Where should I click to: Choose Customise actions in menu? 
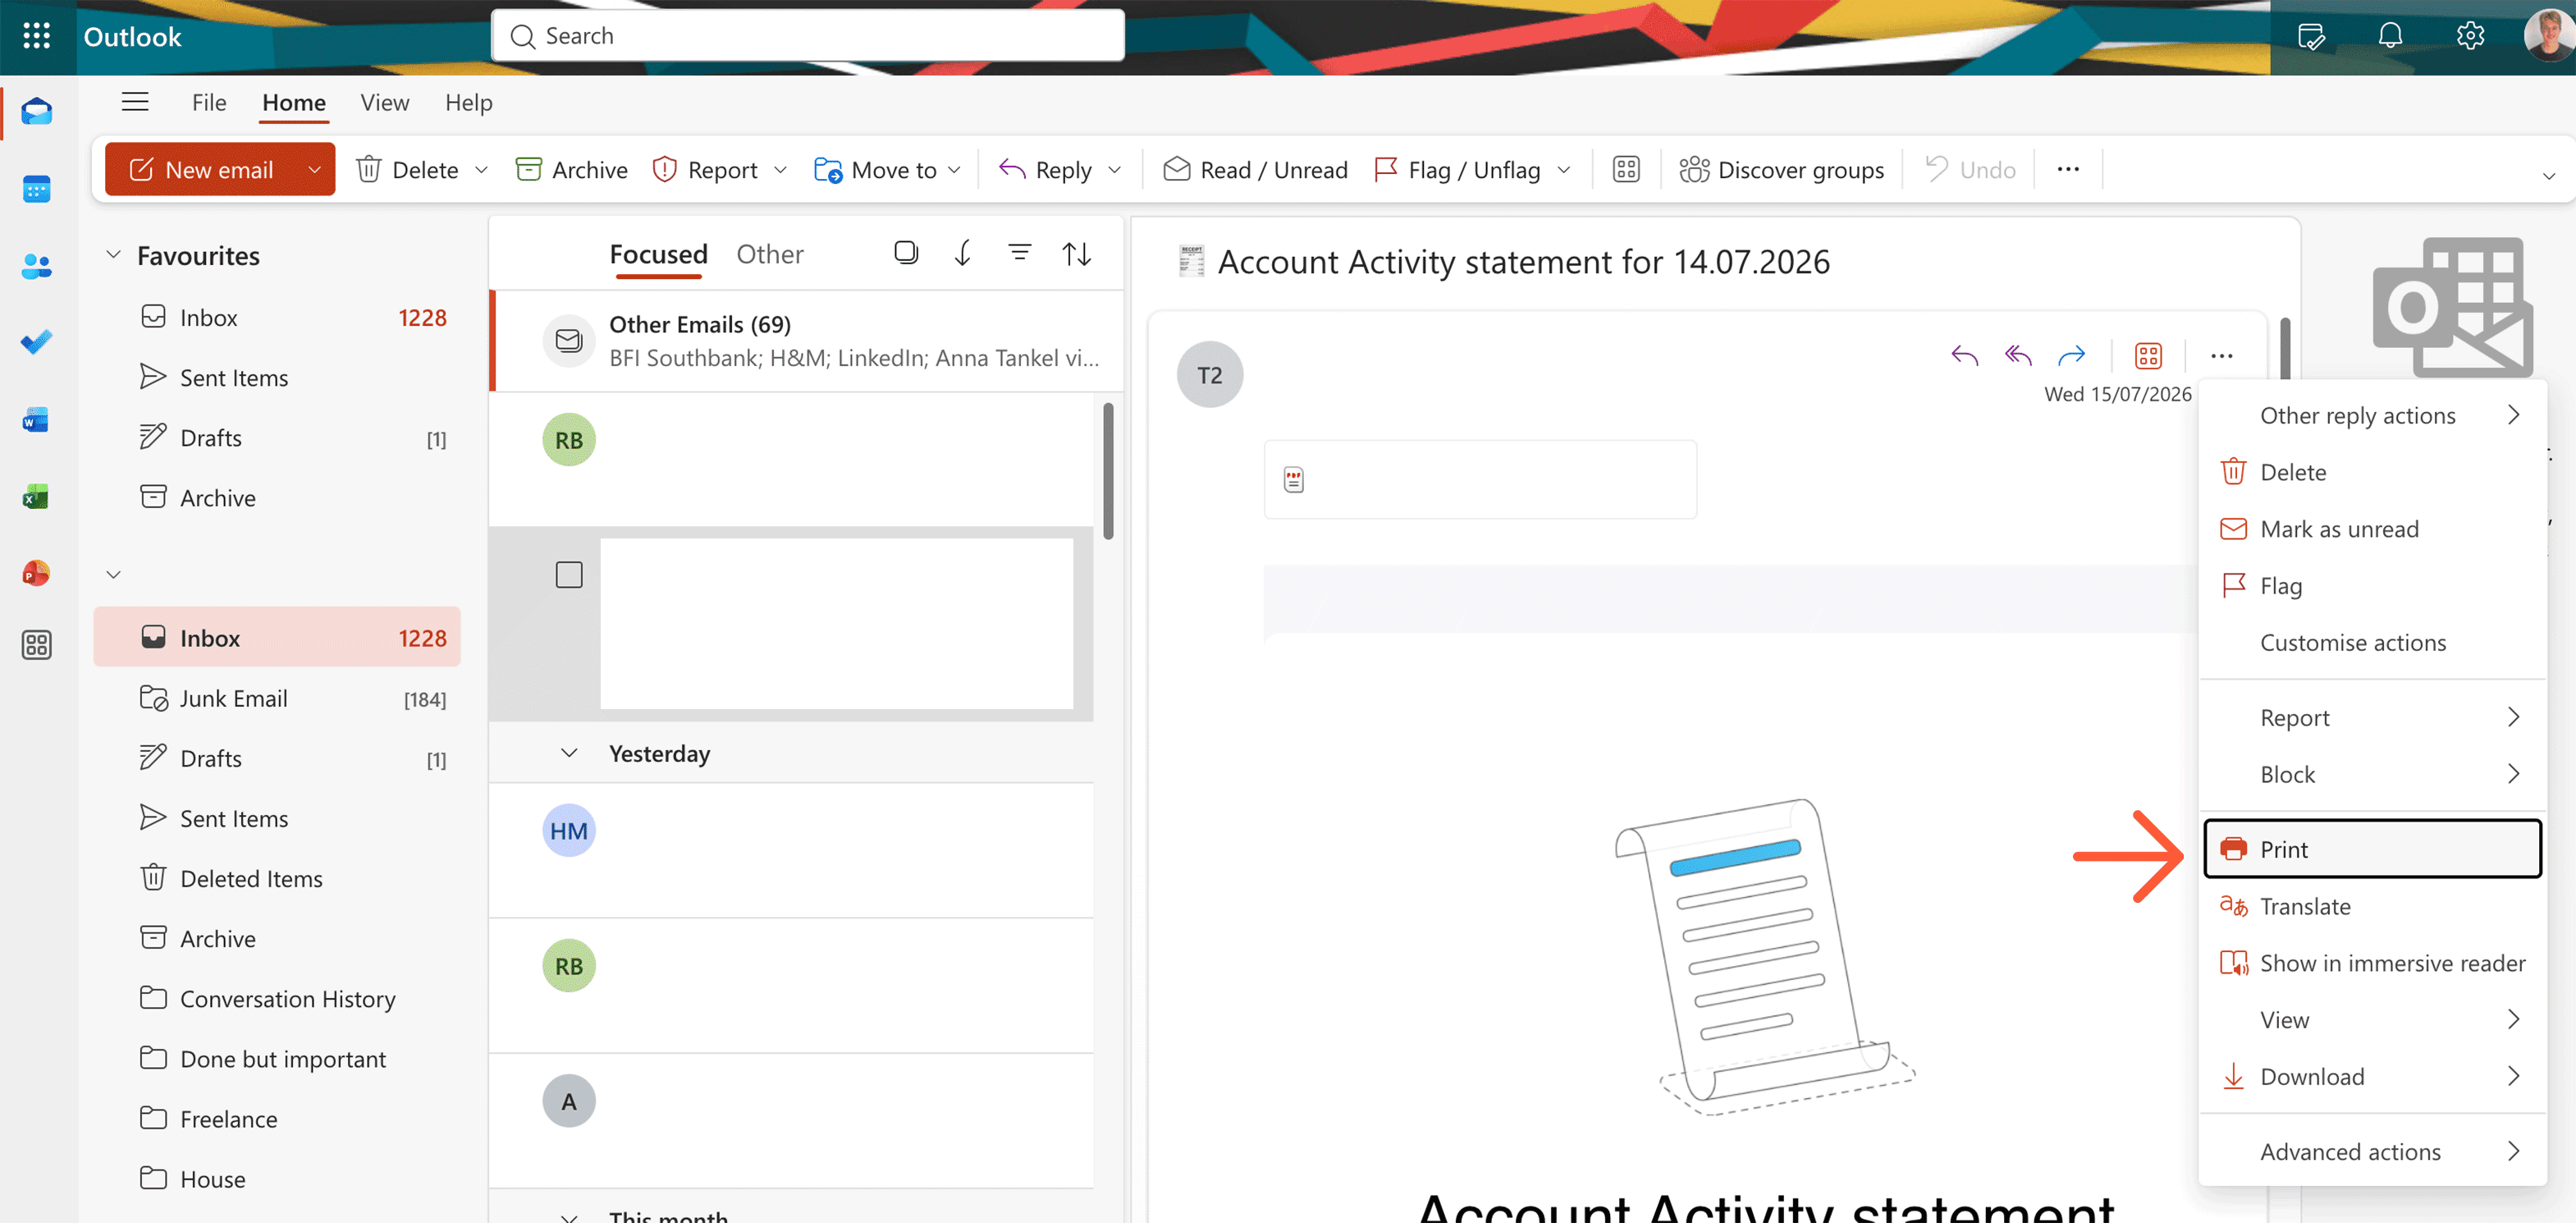pos(2372,642)
